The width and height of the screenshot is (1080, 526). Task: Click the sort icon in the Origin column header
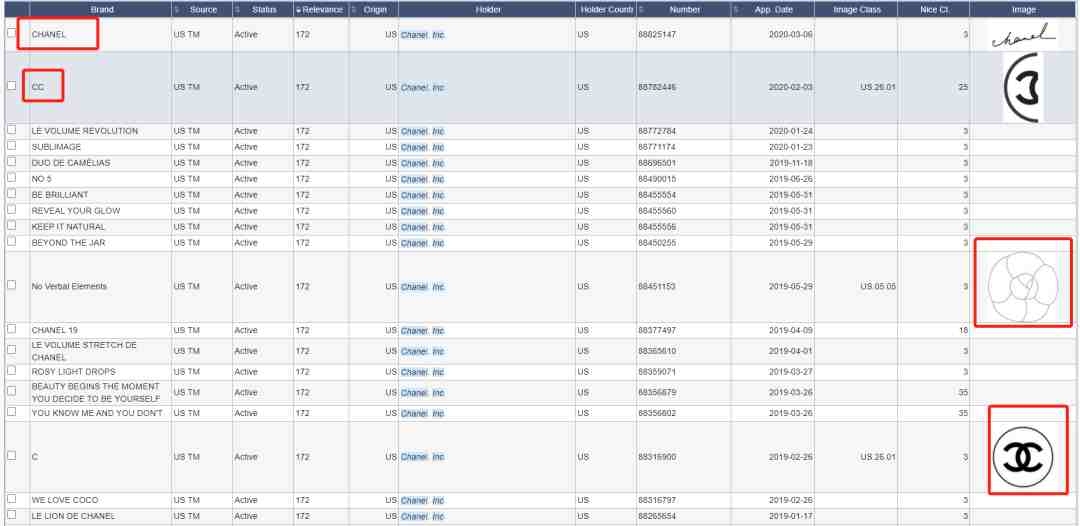[x=354, y=10]
